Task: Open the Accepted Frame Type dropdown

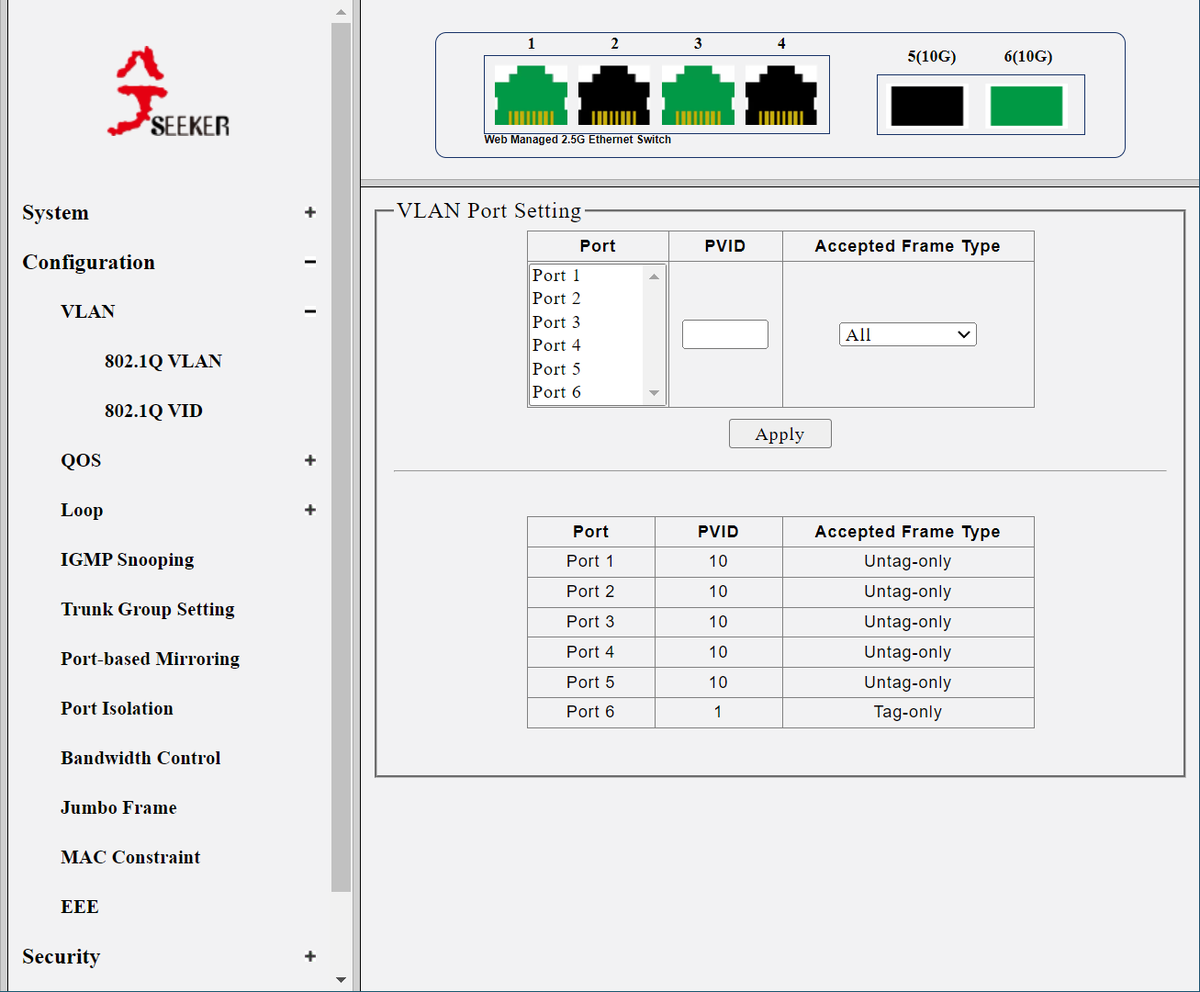Action: coord(907,335)
